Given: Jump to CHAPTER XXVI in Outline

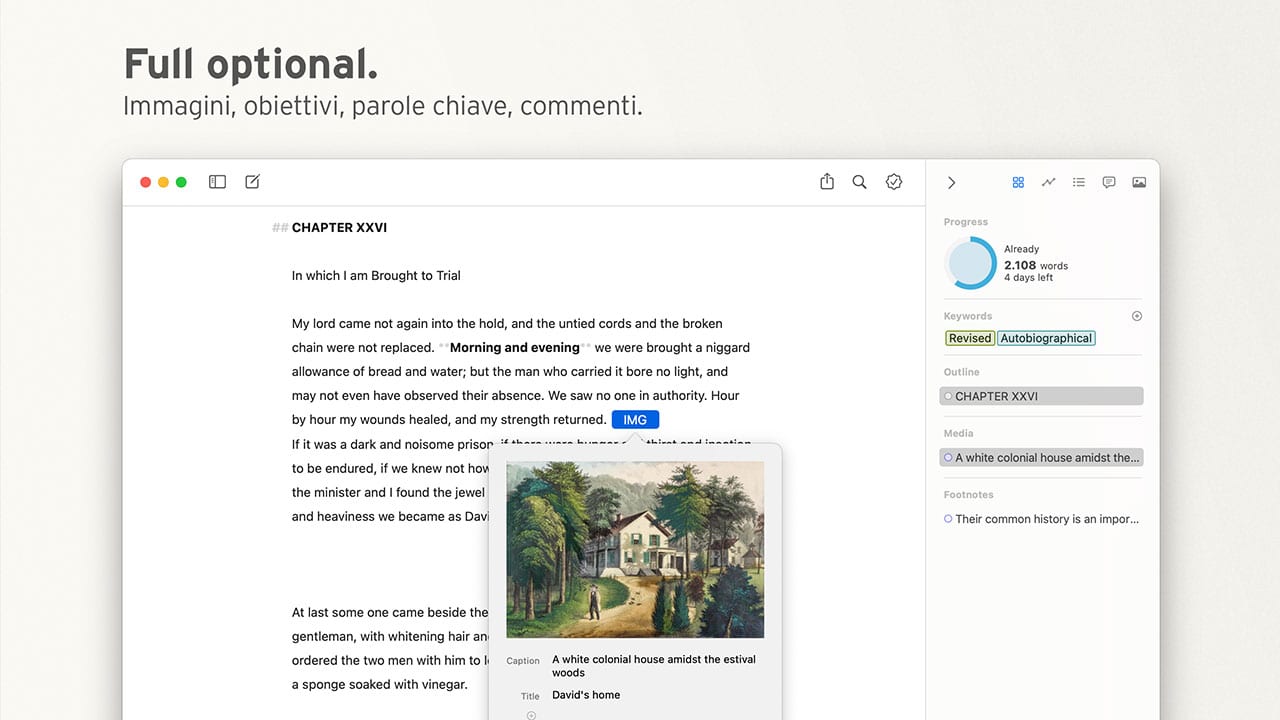Looking at the screenshot, I should 1041,396.
